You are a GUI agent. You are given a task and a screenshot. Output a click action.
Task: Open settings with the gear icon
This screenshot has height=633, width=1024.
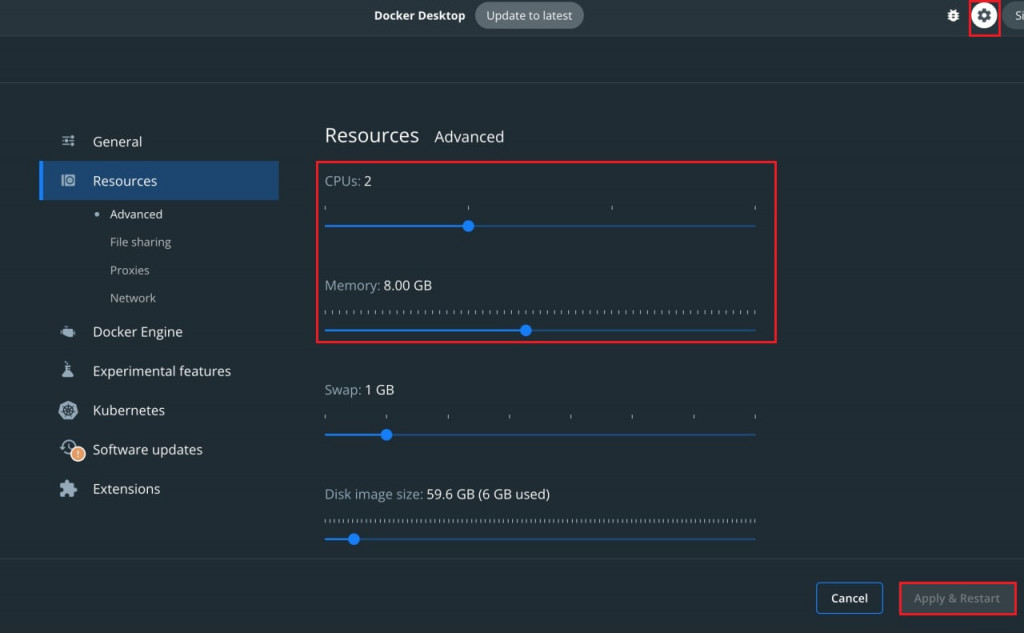[984, 16]
